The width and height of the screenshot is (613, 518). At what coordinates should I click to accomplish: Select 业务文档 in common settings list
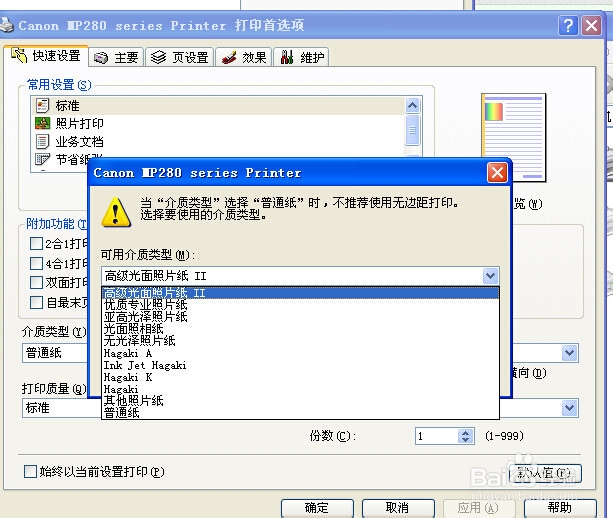218,142
